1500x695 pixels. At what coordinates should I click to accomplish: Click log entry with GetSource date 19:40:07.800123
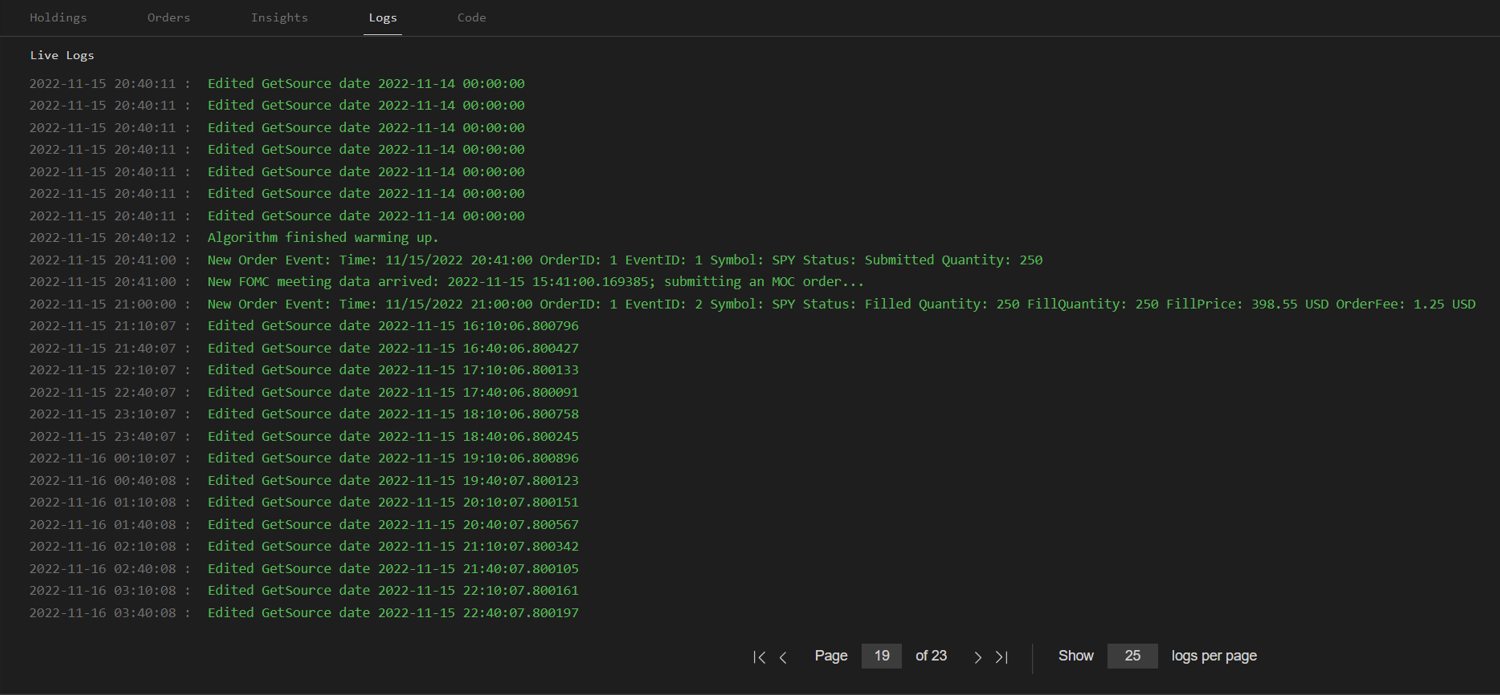pyautogui.click(x=393, y=480)
